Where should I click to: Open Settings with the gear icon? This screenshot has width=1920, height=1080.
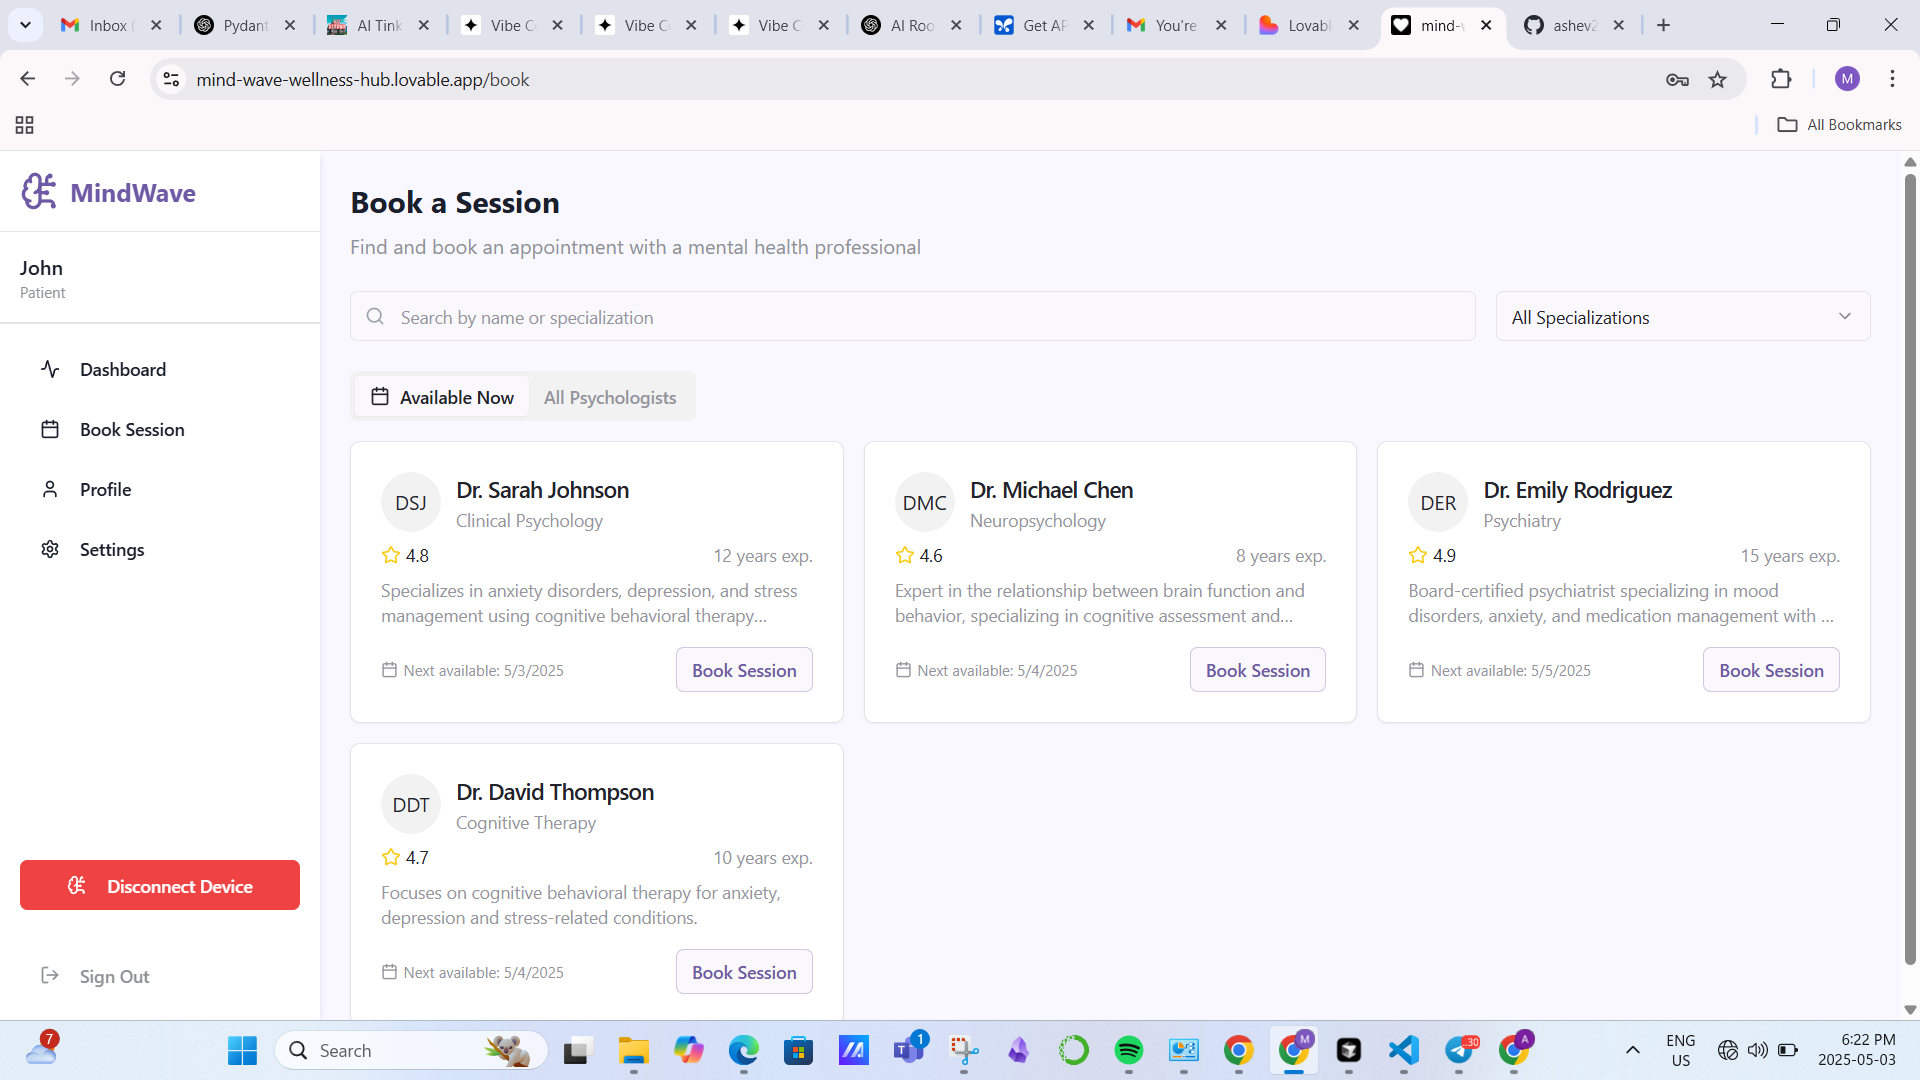[x=50, y=550]
